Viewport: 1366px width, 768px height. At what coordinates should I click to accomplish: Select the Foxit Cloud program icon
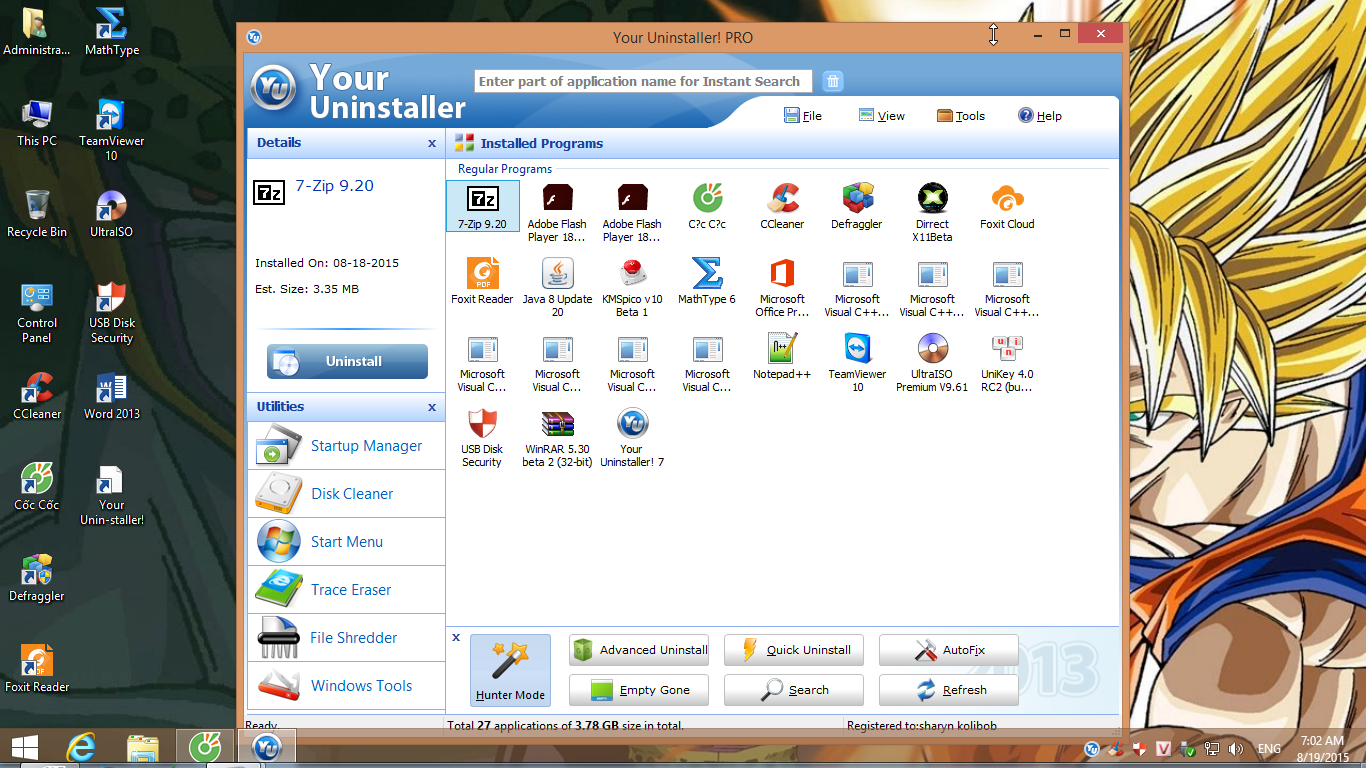point(1007,206)
